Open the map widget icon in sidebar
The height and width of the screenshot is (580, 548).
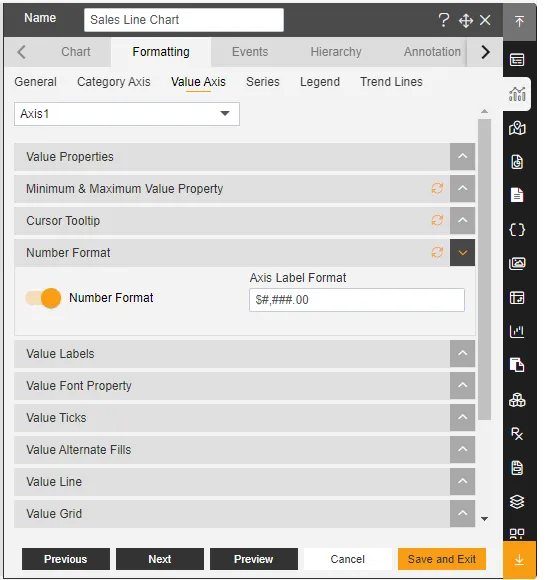pos(517,128)
